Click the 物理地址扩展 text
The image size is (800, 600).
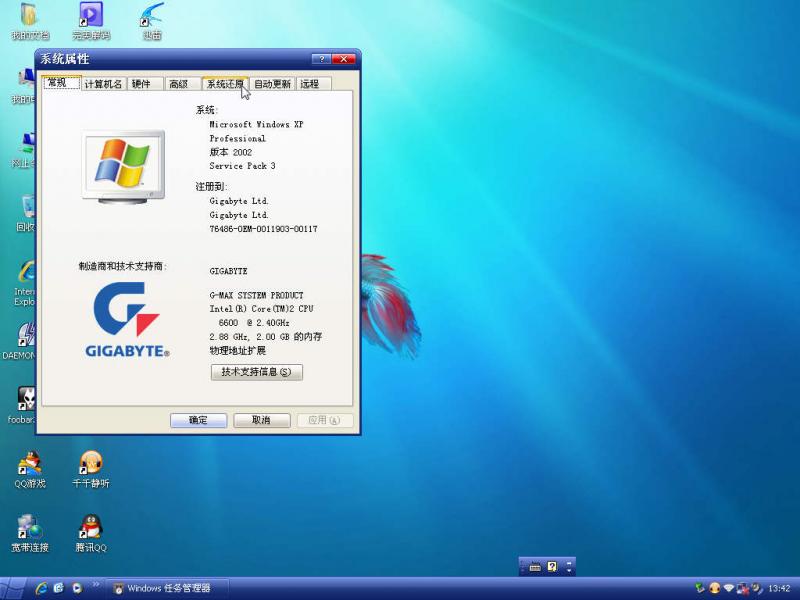(x=238, y=351)
